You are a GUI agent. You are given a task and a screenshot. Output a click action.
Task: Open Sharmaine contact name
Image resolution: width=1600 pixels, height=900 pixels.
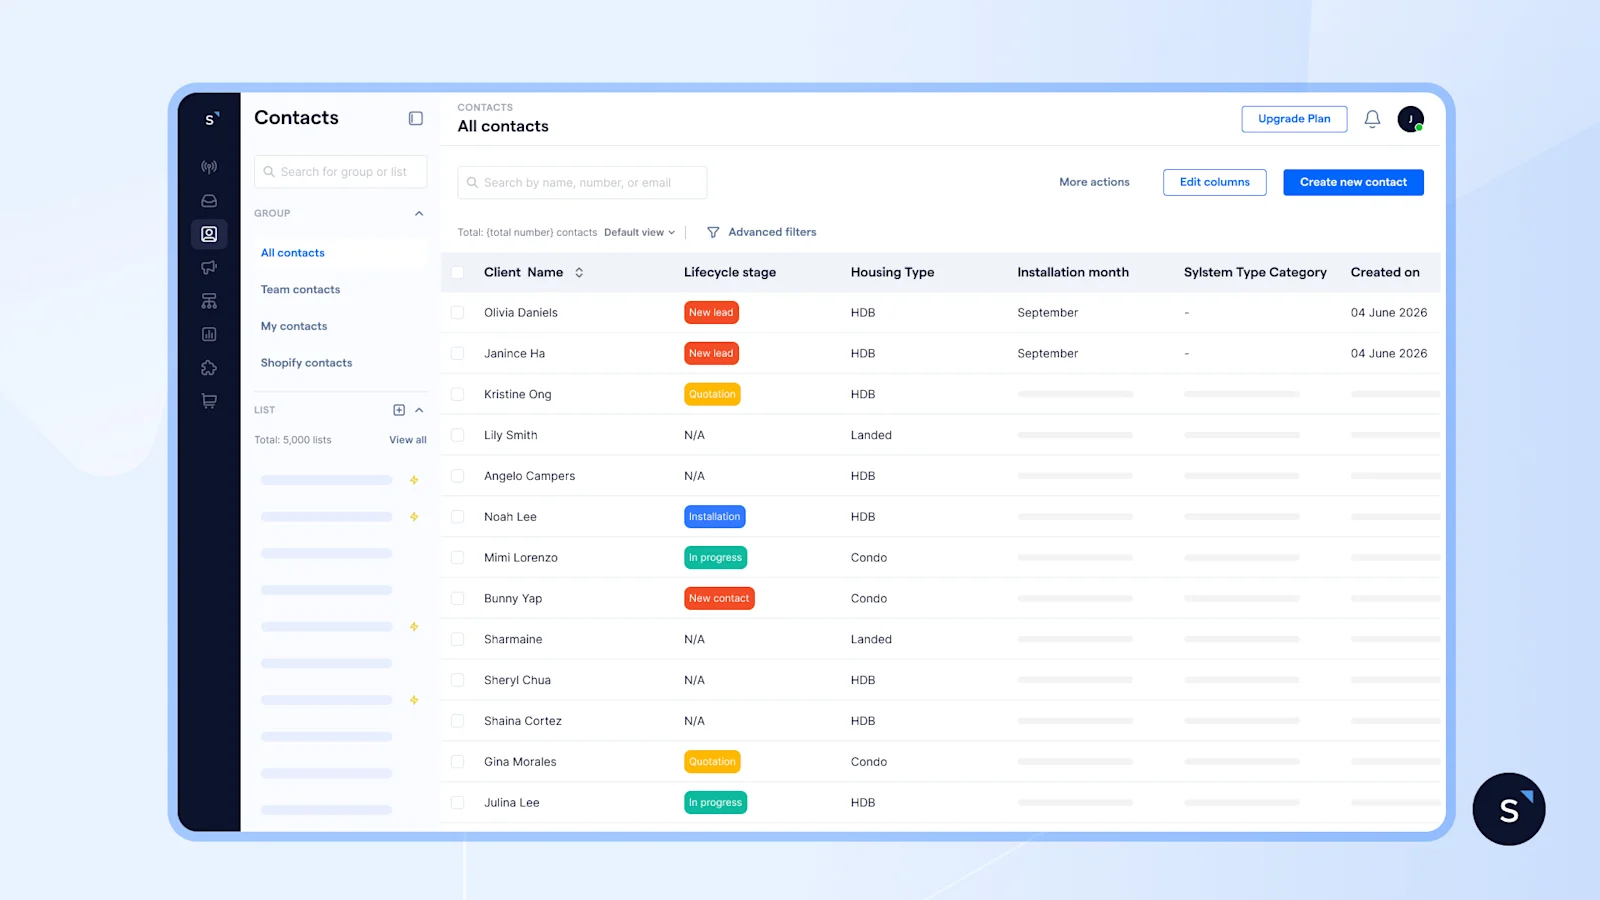coord(513,639)
